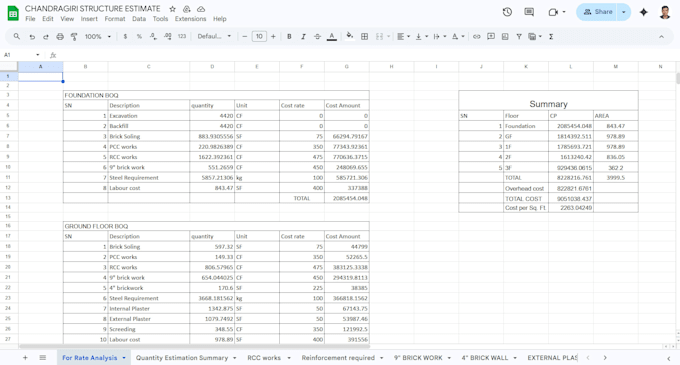Viewport: 680px width, 365px height.
Task: Add a new sheet with plus button
Action: pyautogui.click(x=25, y=358)
